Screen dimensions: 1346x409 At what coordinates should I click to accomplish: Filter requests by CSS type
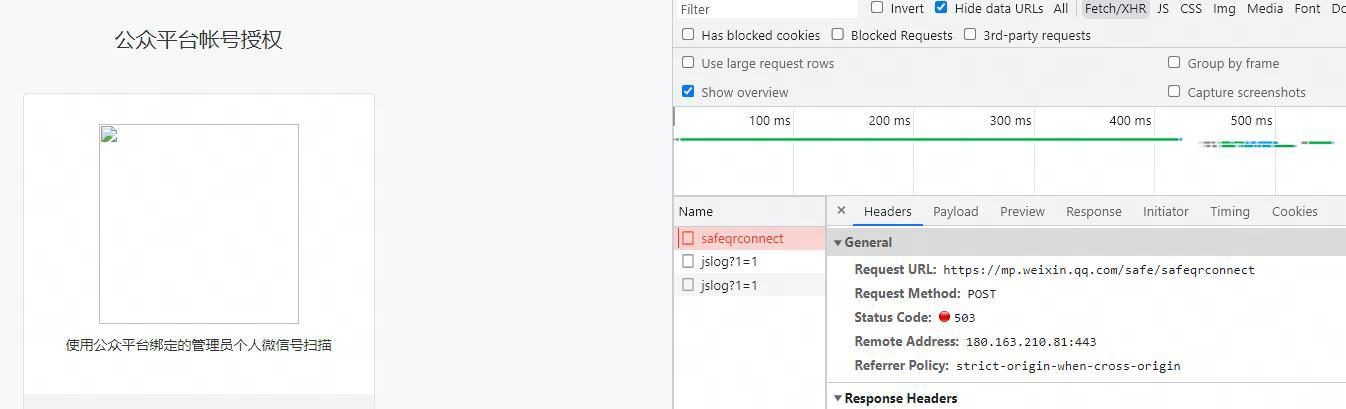point(1191,8)
